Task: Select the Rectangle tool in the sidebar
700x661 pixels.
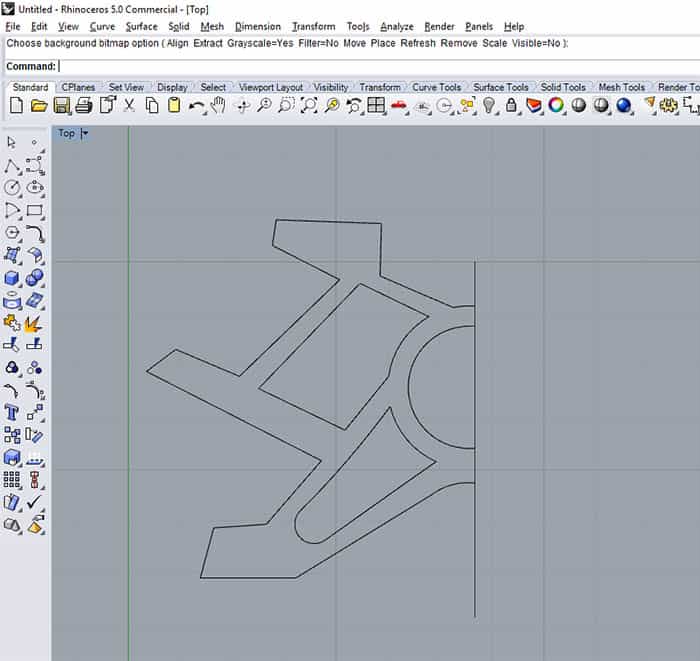Action: (35, 211)
